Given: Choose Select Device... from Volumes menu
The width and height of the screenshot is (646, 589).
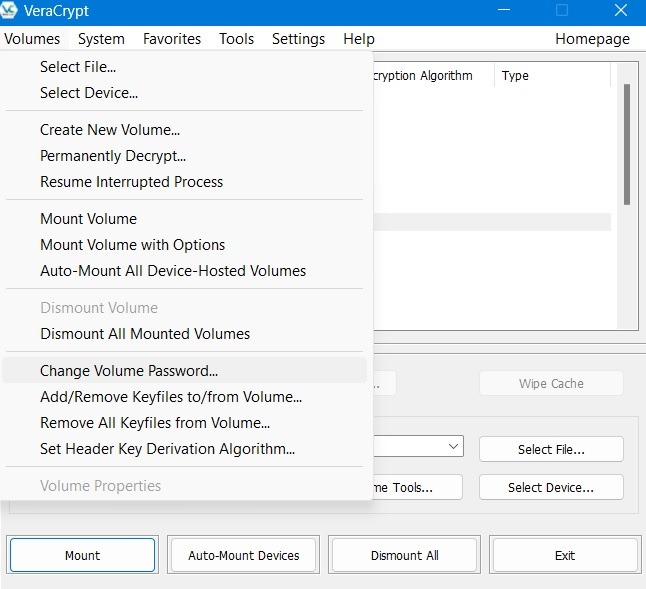Looking at the screenshot, I should tap(184, 93).
